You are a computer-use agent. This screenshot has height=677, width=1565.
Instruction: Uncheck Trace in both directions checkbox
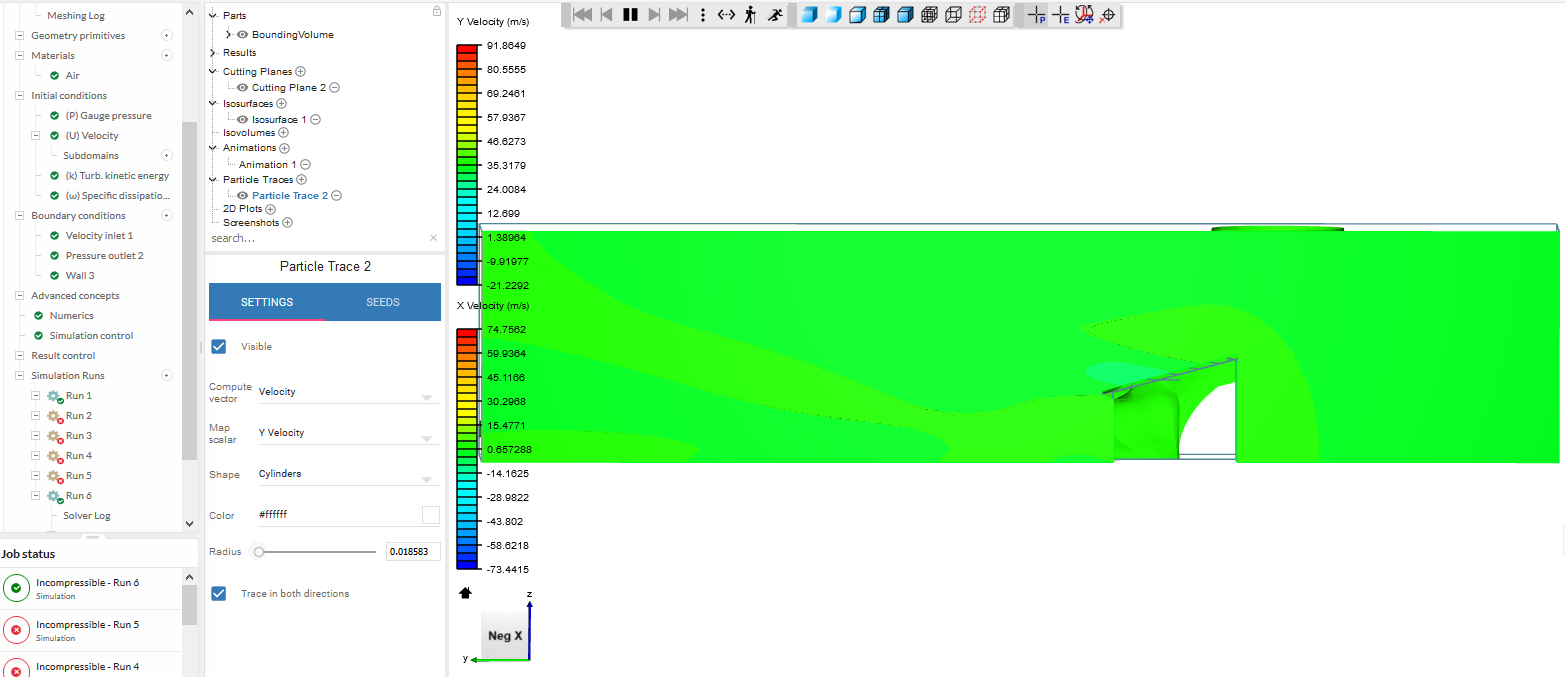tap(219, 594)
